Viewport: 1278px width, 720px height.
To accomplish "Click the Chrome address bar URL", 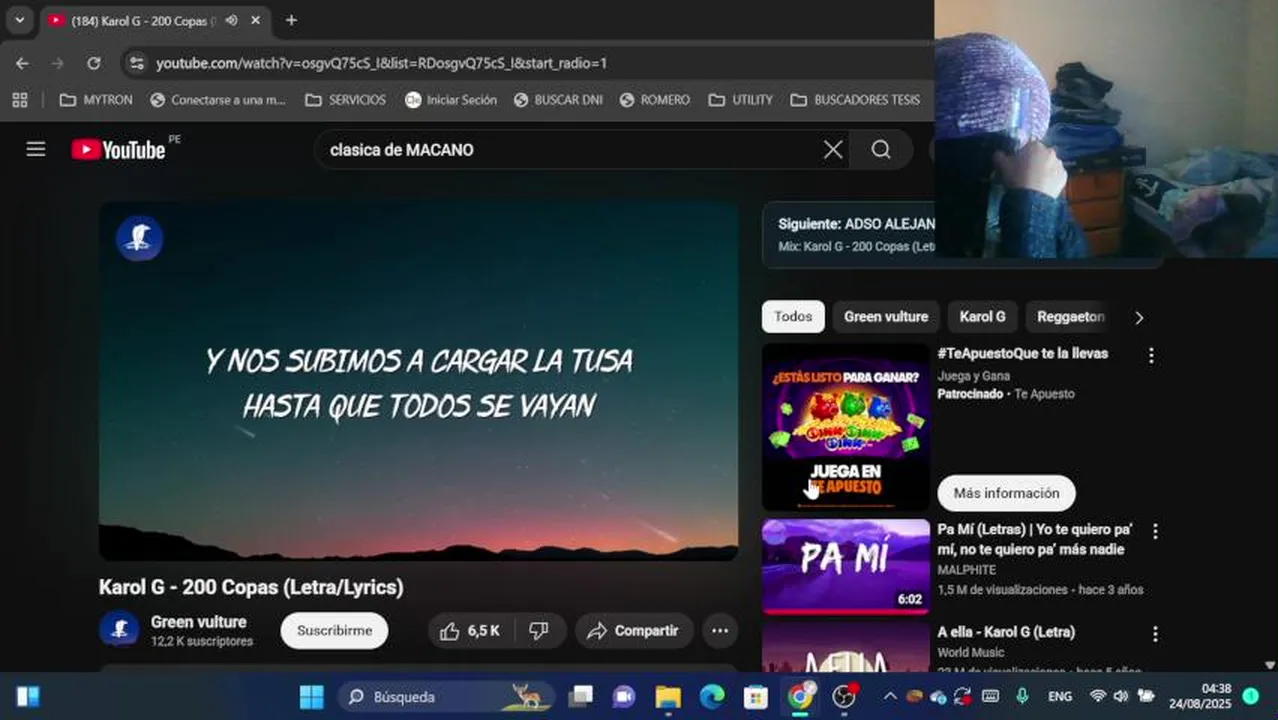I will click(381, 63).
